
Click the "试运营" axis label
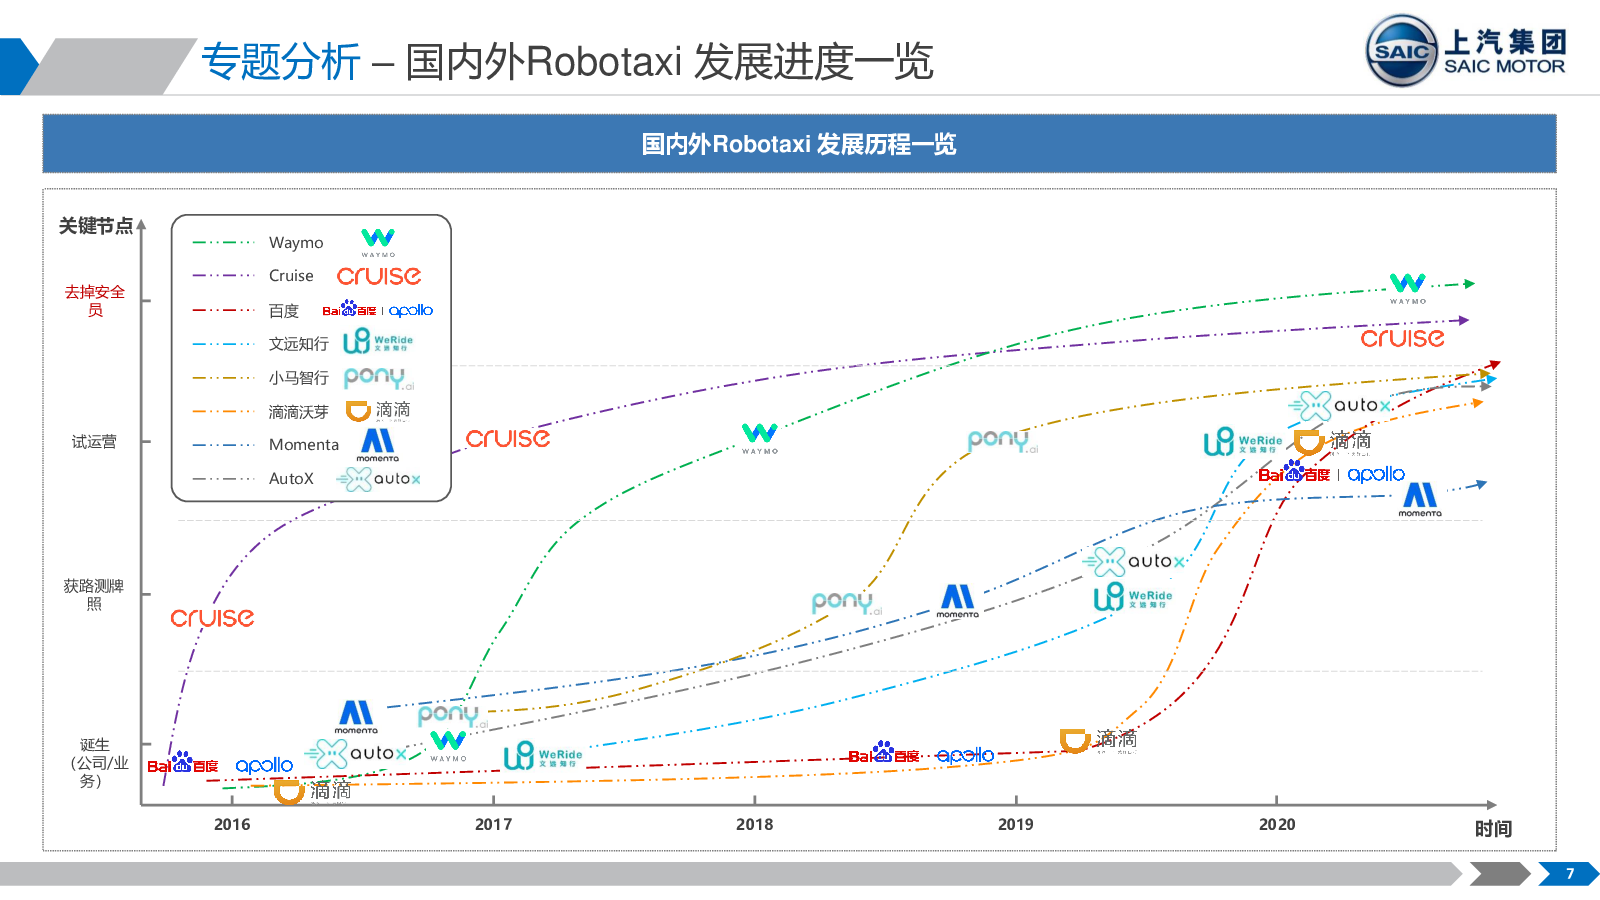coord(94,442)
